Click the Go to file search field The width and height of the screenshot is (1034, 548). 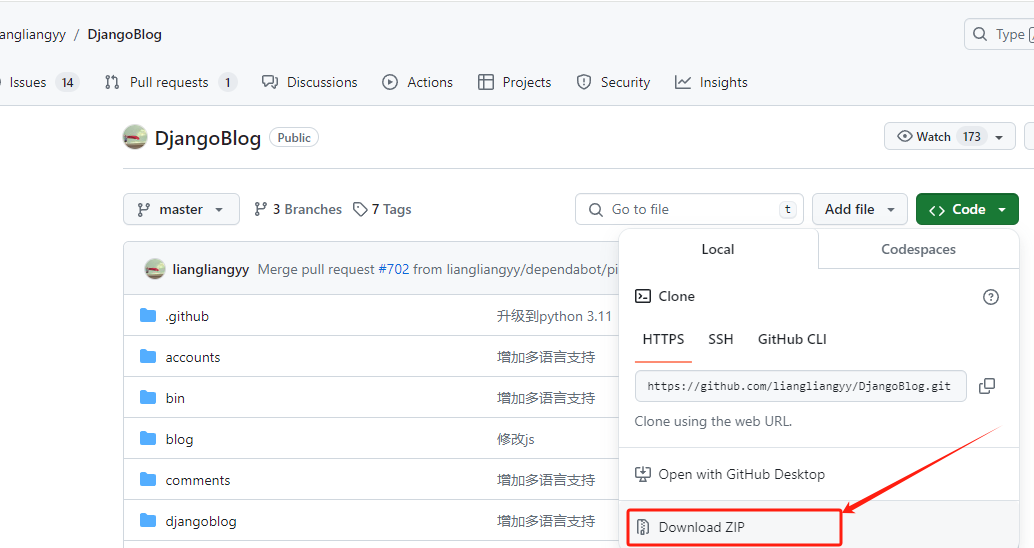[x=689, y=209]
